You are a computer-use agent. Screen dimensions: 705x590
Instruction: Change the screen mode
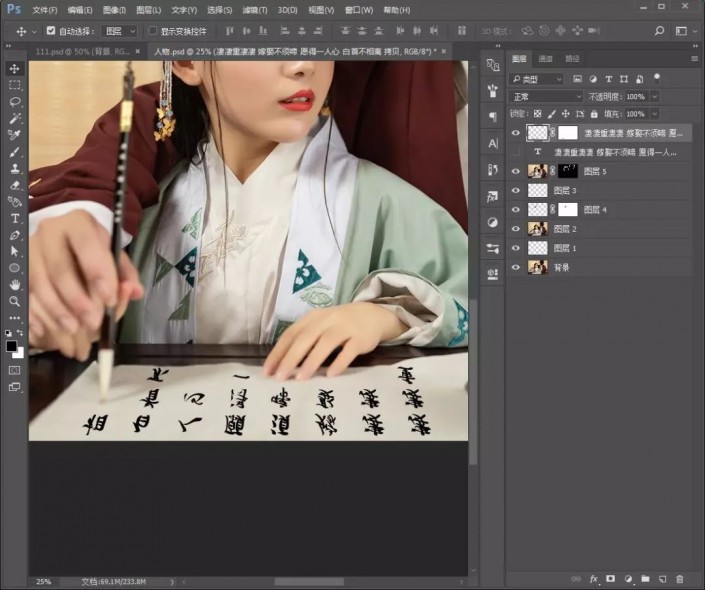coord(14,387)
